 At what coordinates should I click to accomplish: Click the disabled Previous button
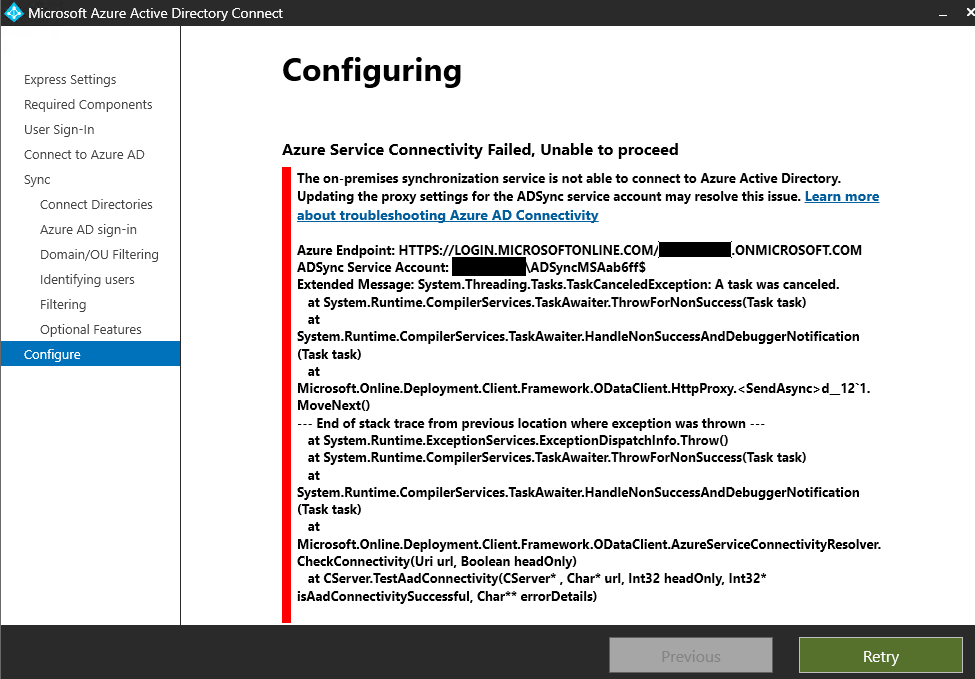tap(691, 655)
